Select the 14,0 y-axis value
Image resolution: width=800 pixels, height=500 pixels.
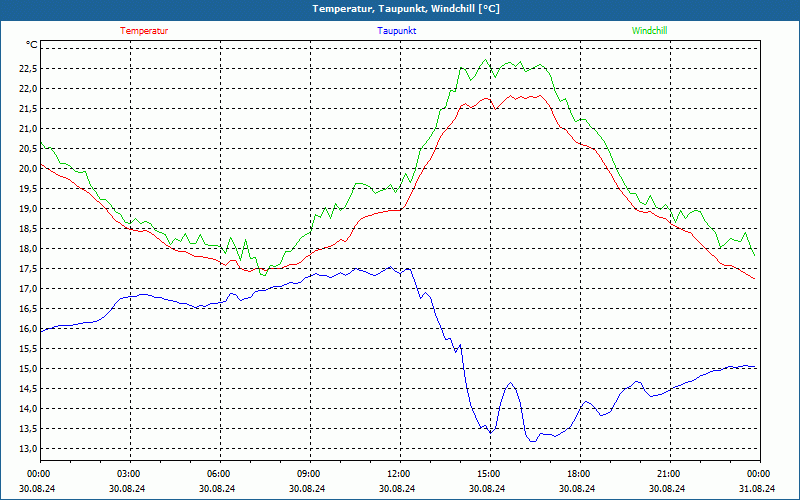28,409
